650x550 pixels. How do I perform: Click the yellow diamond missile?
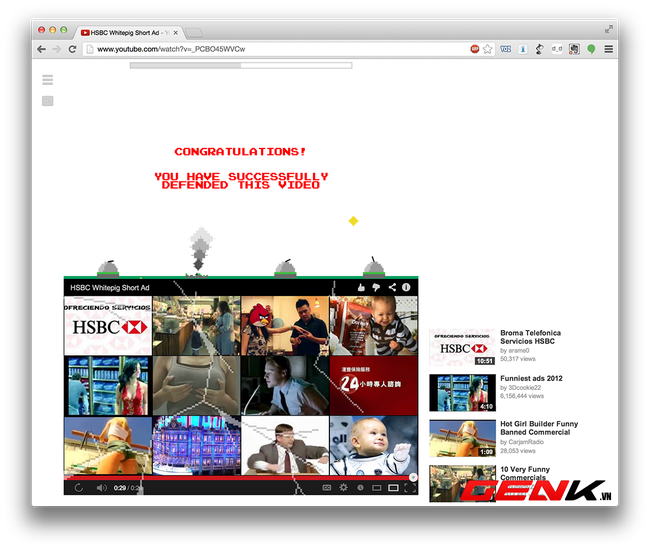pyautogui.click(x=353, y=221)
